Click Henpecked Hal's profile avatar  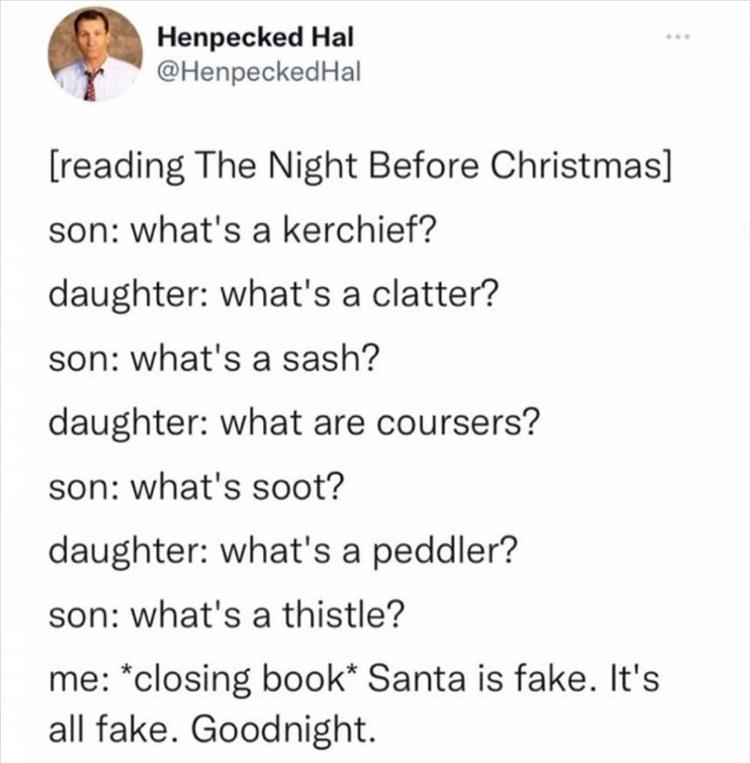95,55
